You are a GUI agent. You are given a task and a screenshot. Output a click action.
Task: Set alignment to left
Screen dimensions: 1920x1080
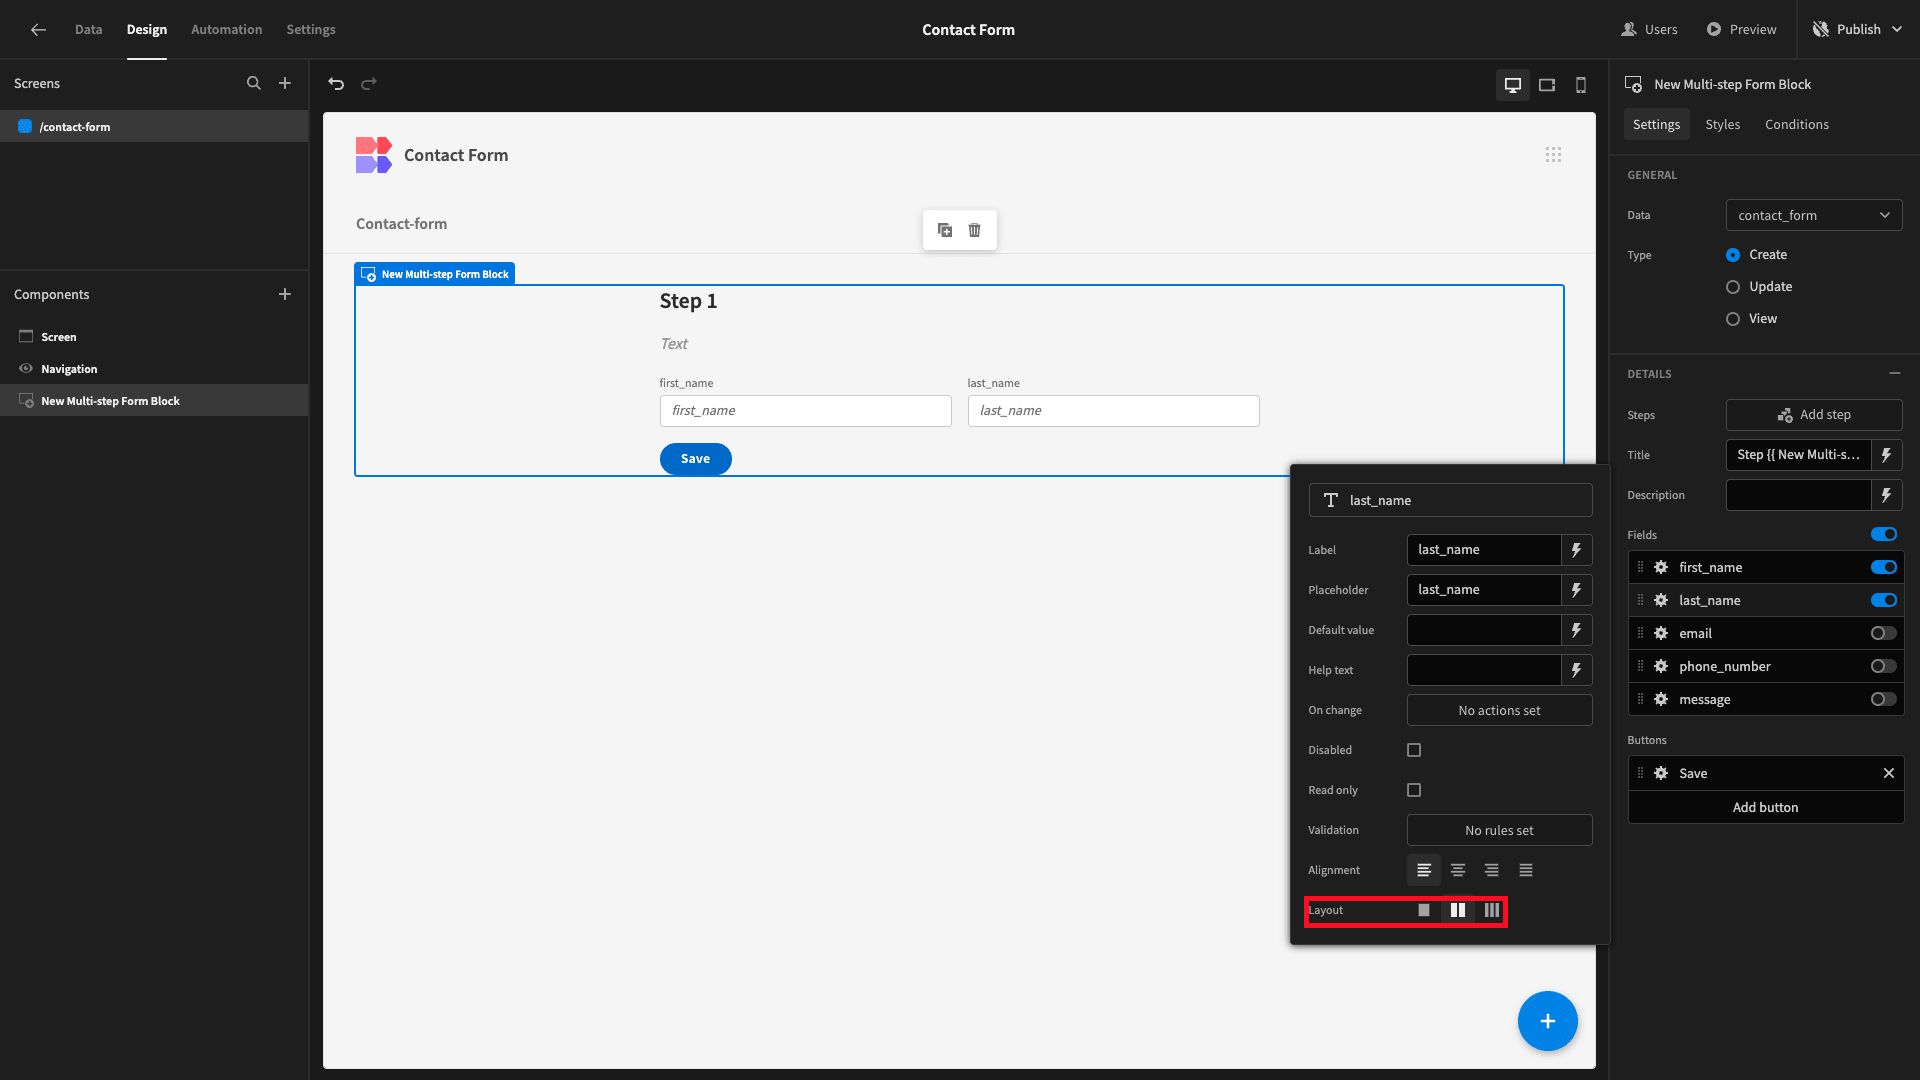coord(1424,870)
